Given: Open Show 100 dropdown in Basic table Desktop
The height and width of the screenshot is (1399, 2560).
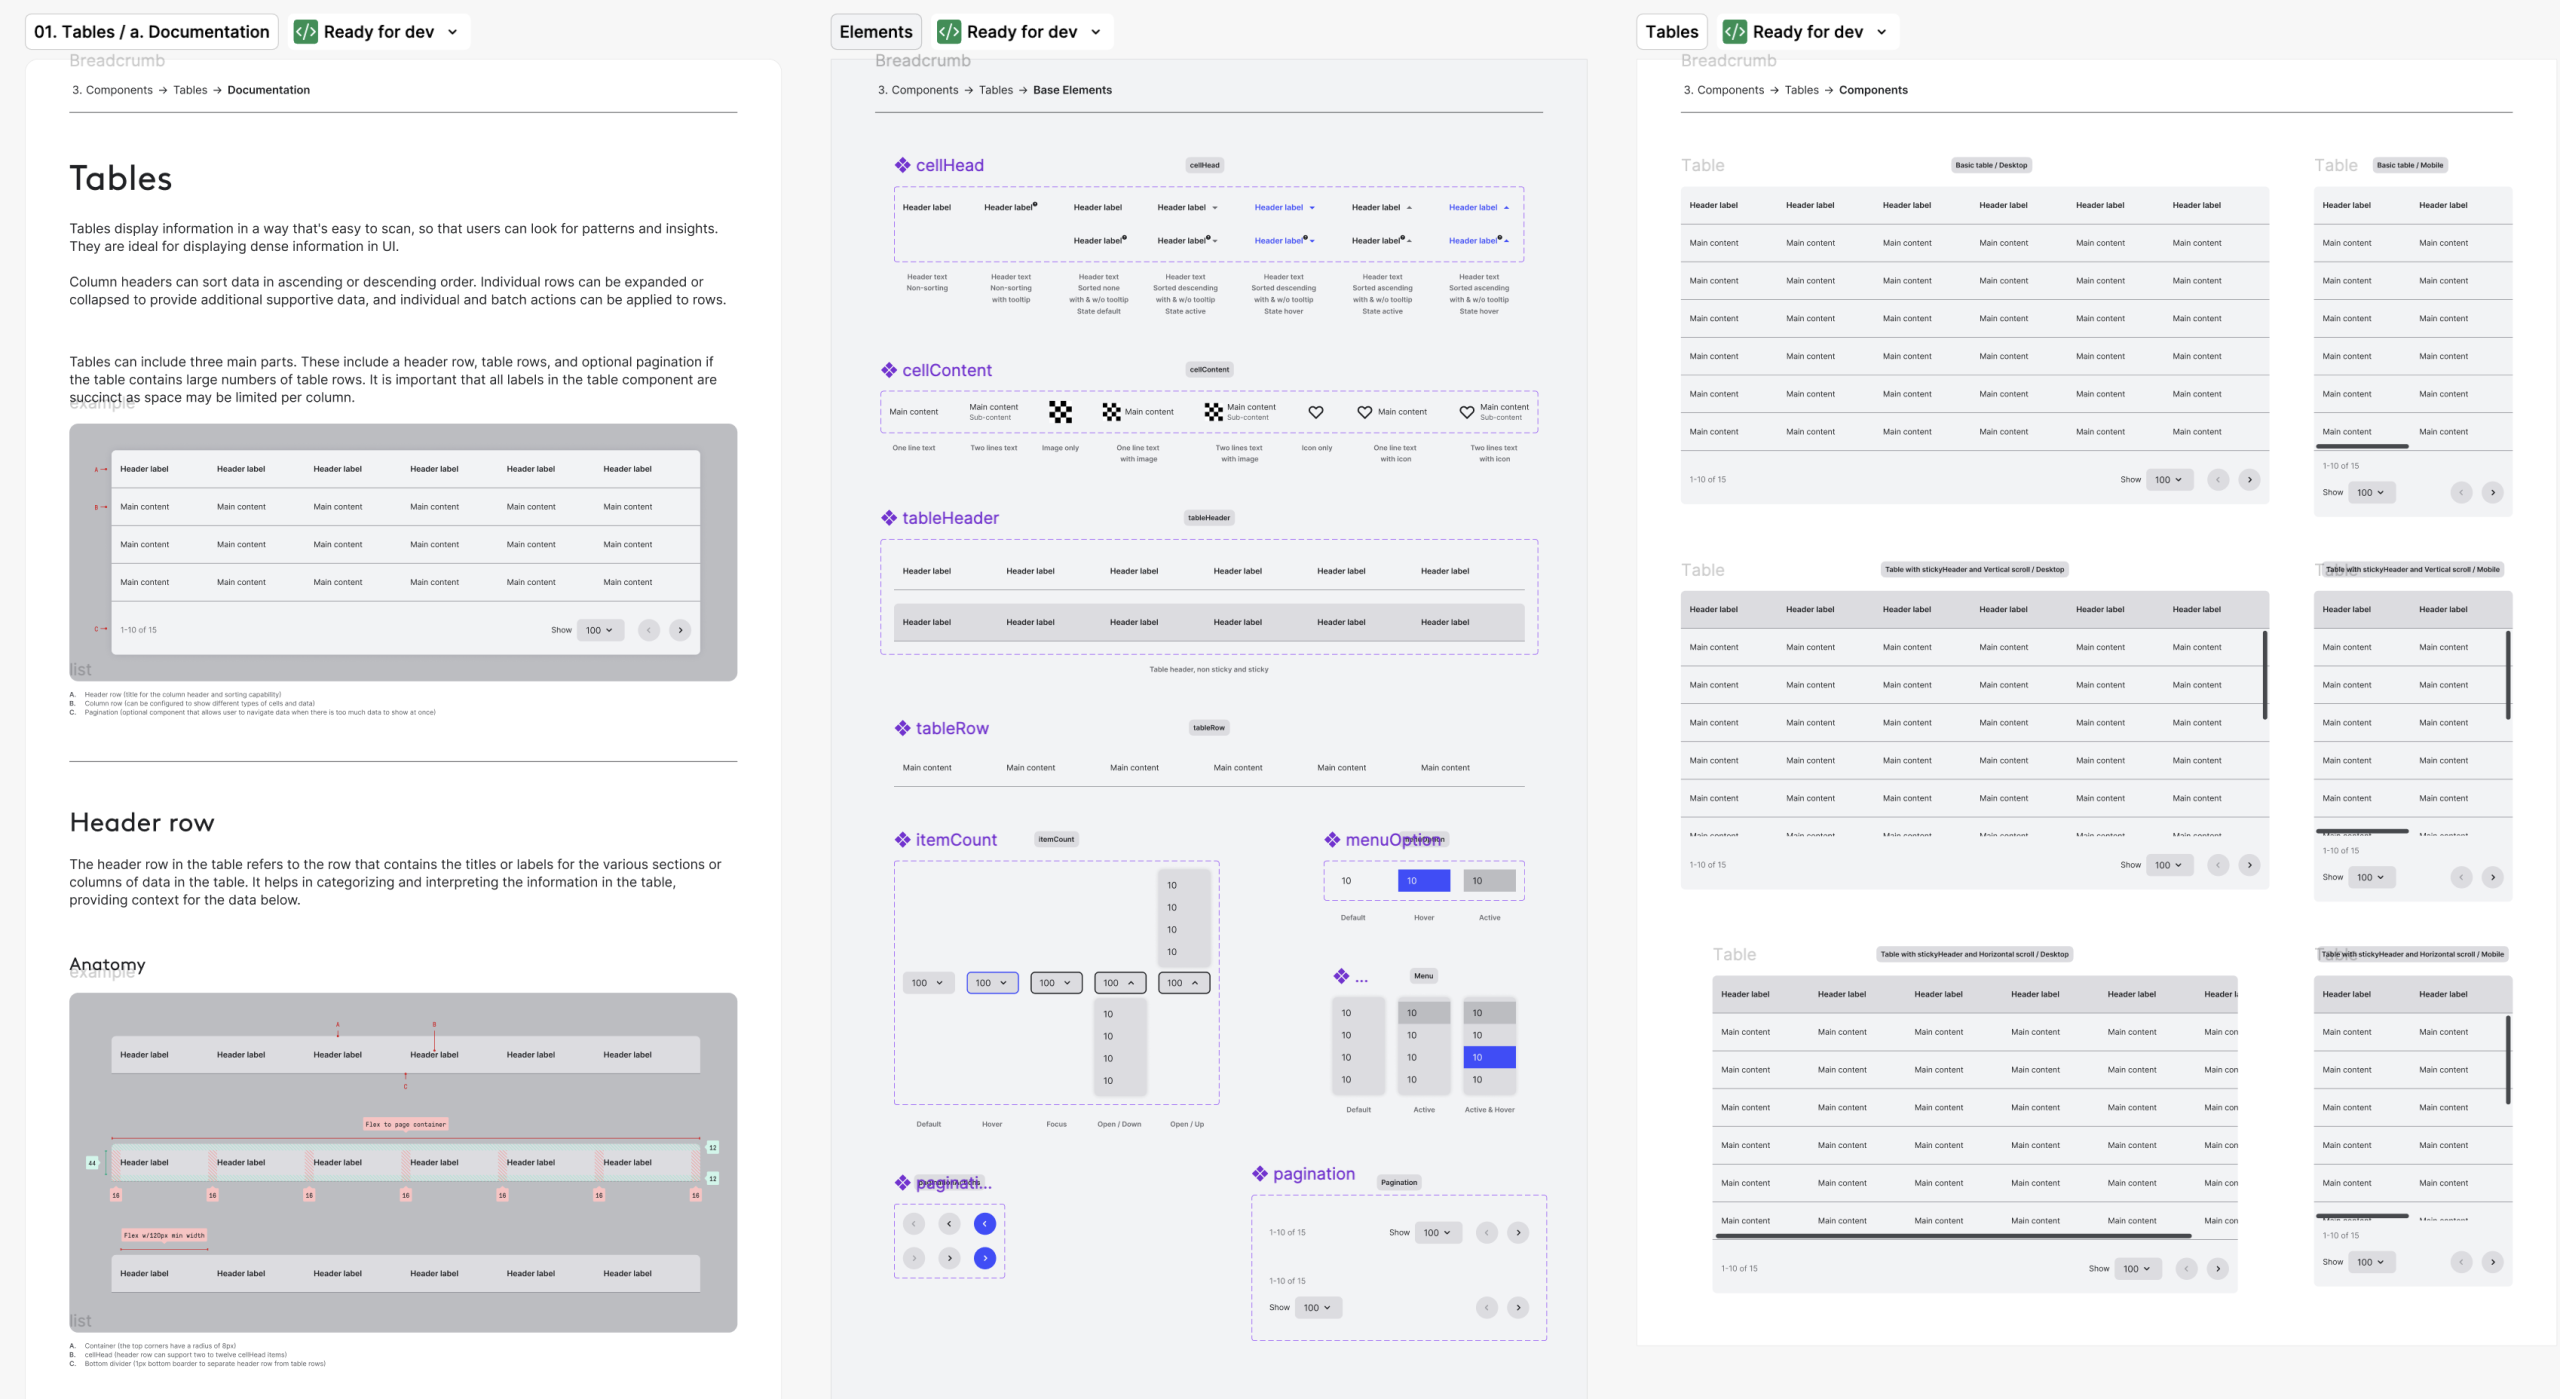Looking at the screenshot, I should [2168, 480].
